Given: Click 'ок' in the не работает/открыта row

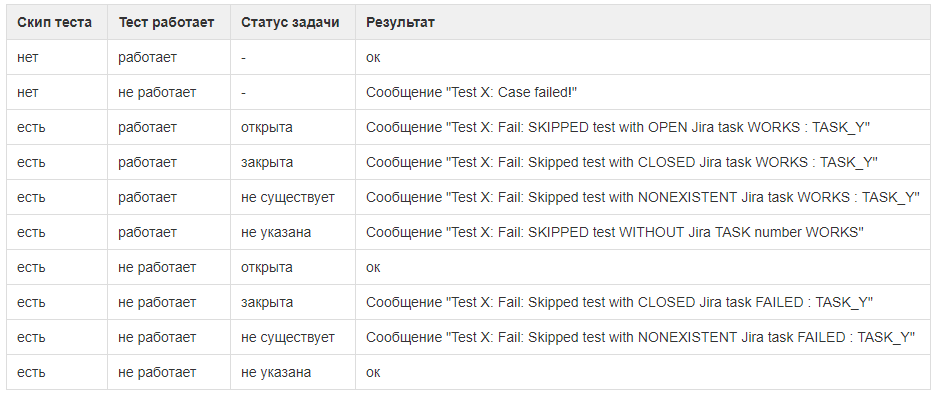Looking at the screenshot, I should click(x=373, y=268).
